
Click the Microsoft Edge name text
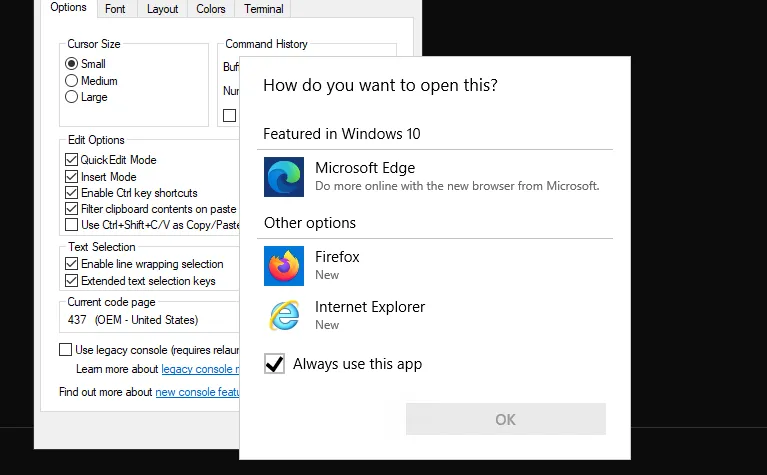365,168
